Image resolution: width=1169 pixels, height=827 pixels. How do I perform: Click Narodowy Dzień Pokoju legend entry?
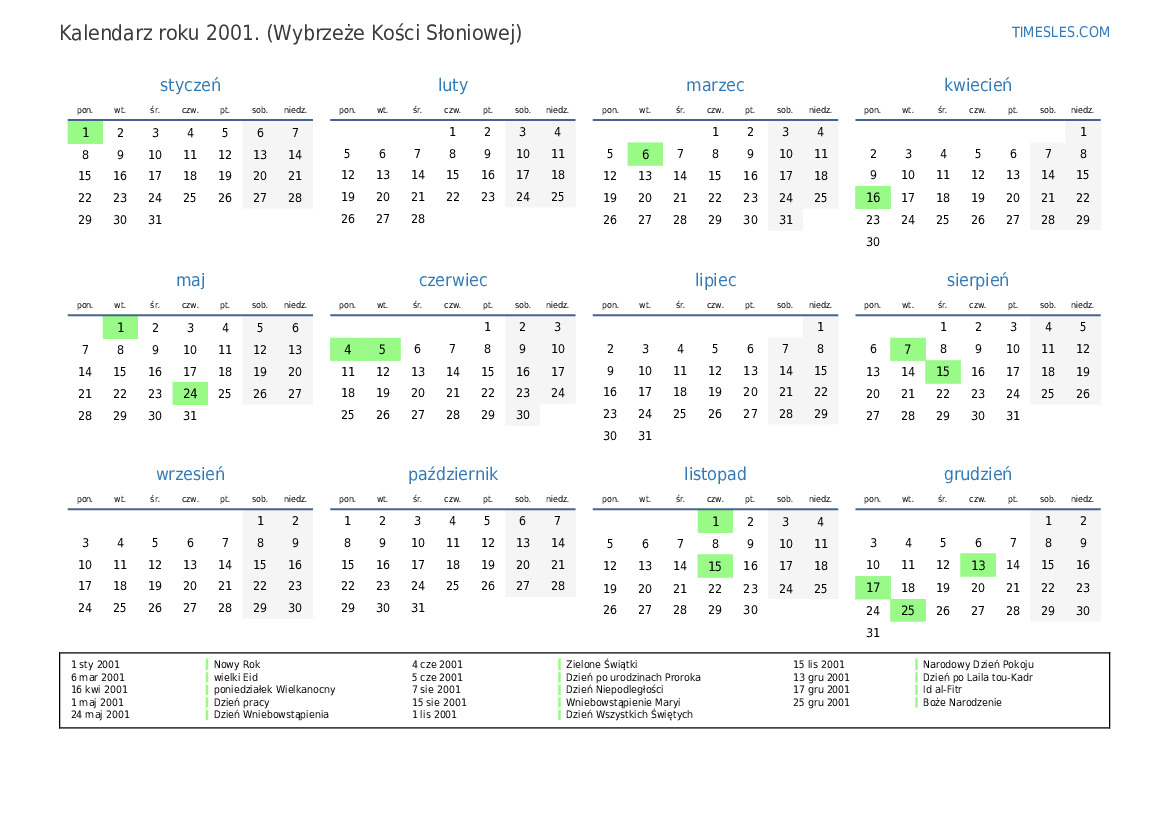[x=978, y=664]
